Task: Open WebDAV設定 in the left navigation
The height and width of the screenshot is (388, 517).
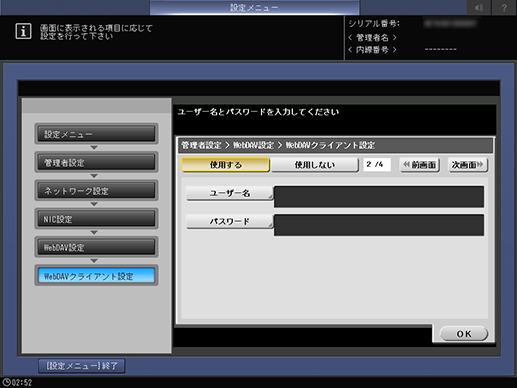Action: (x=96, y=247)
